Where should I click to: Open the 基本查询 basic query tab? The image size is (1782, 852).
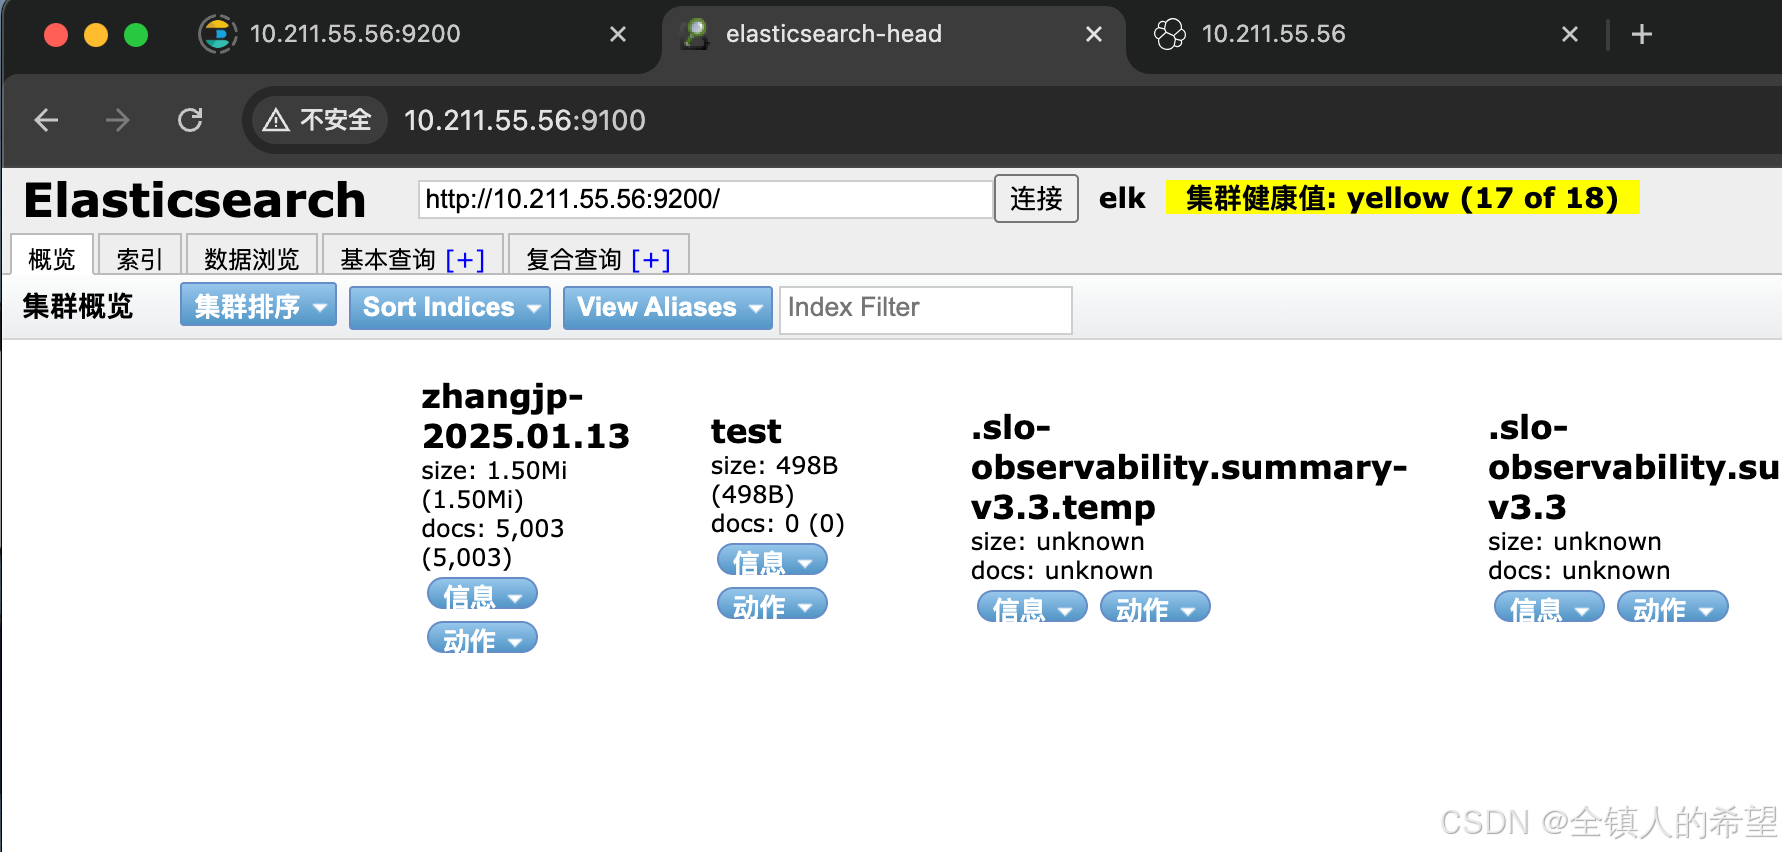click(x=388, y=259)
